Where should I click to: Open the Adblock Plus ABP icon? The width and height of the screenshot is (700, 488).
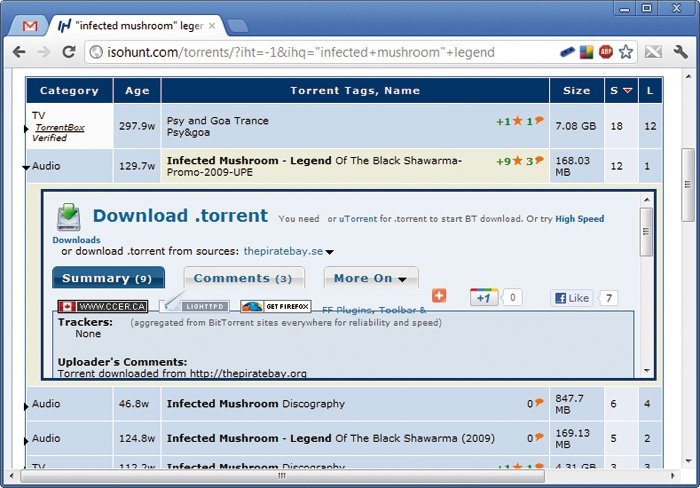tap(606, 52)
